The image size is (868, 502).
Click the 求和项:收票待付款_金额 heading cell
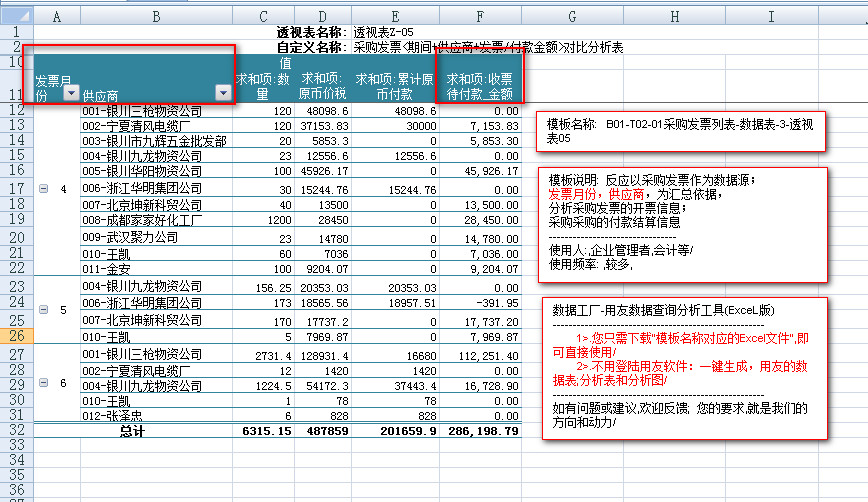click(480, 86)
